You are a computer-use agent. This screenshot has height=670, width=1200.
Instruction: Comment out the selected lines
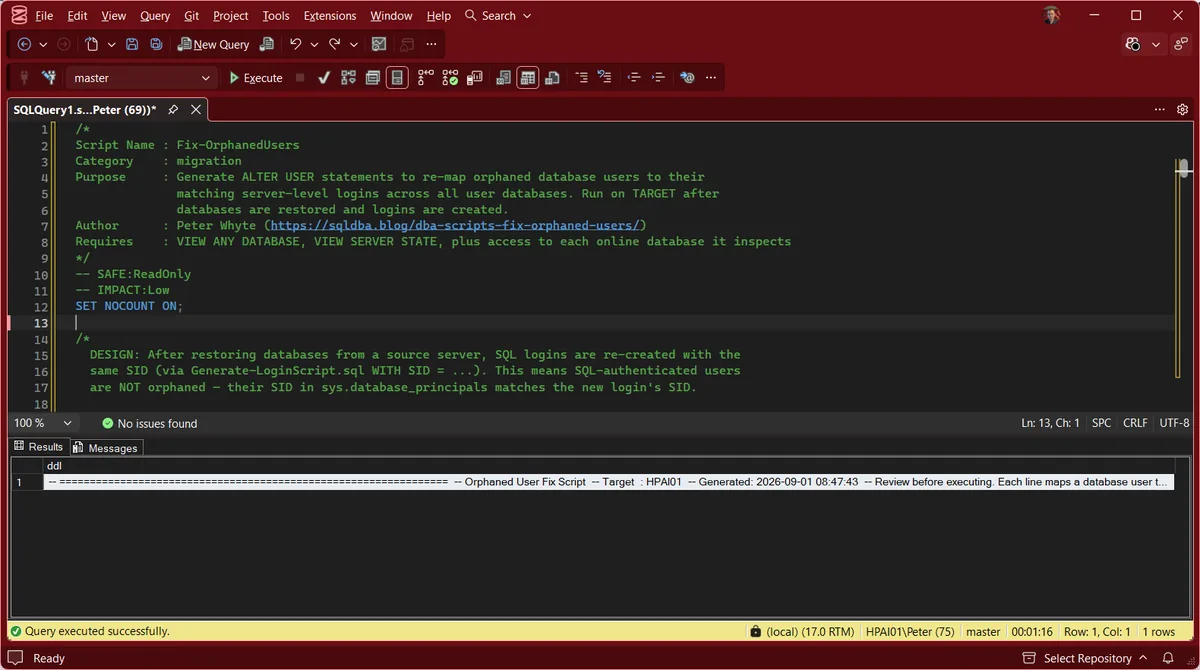[581, 78]
